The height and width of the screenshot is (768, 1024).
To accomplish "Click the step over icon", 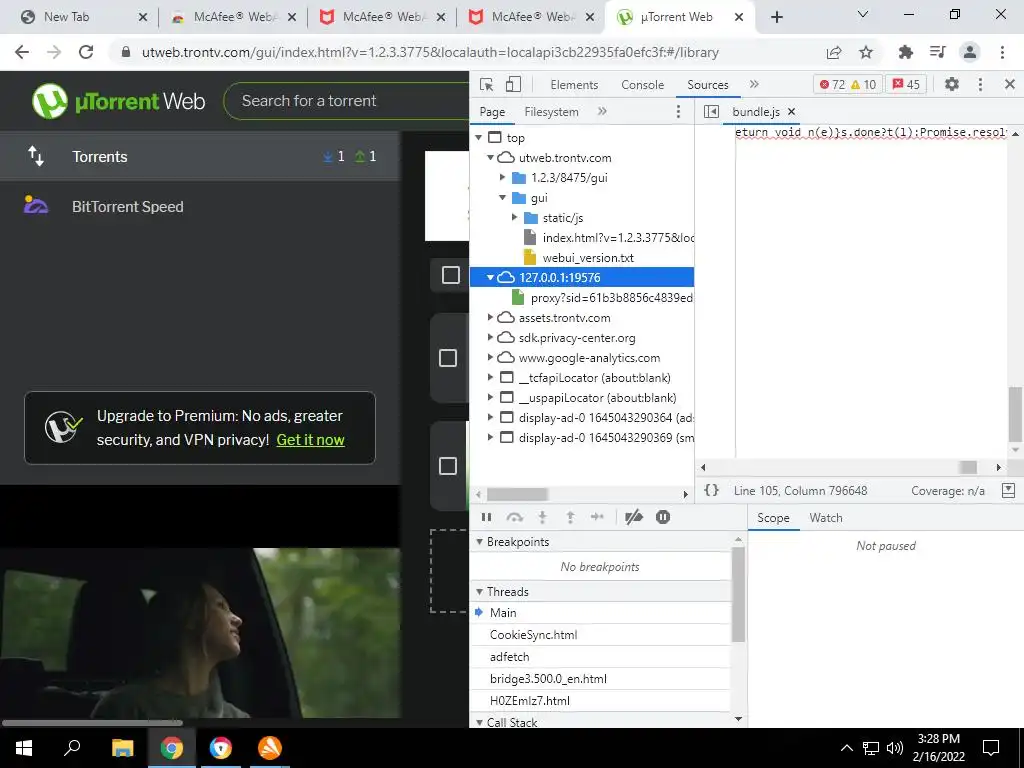I will pyautogui.click(x=515, y=517).
